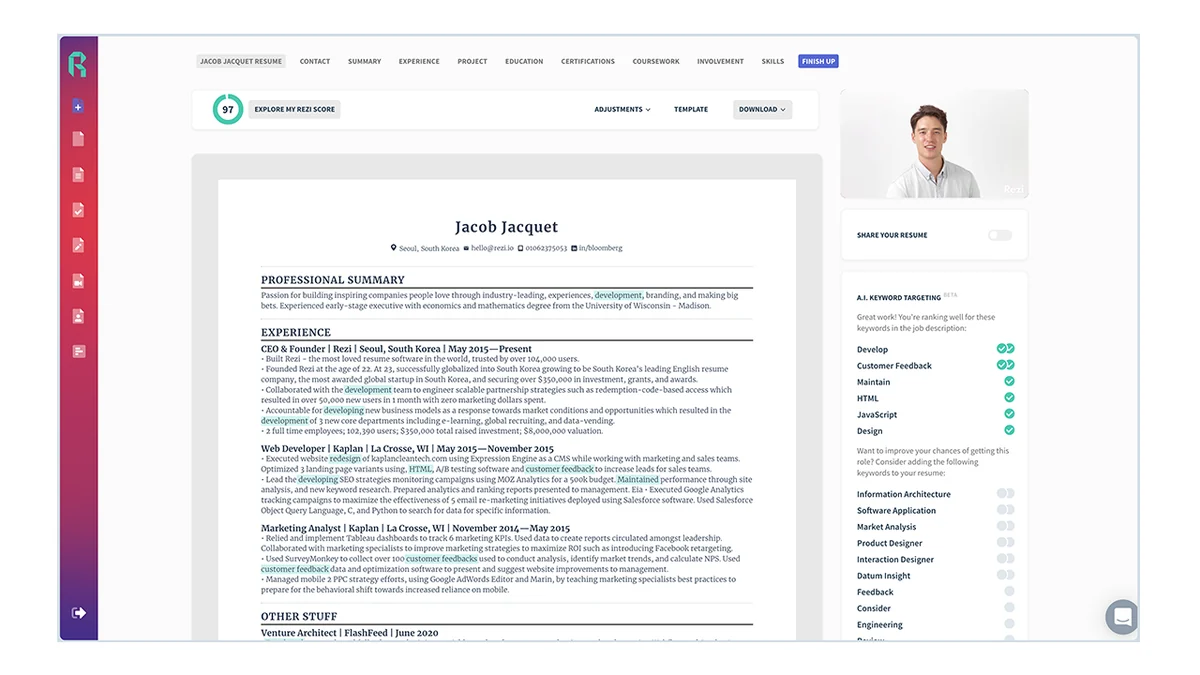Toggle the Share Your Resume switch
The width and height of the screenshot is (1200, 675).
pyautogui.click(x=999, y=235)
